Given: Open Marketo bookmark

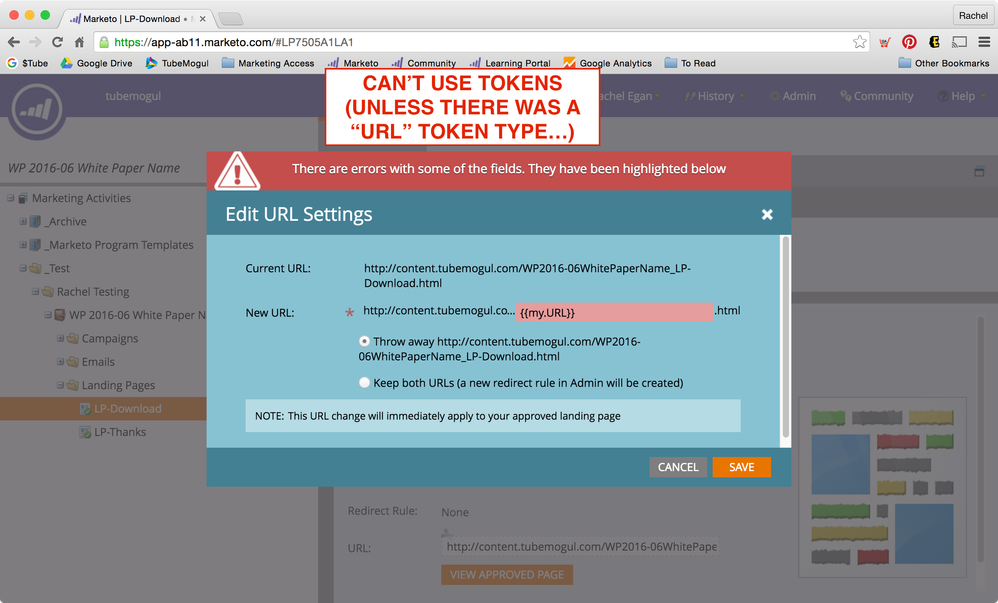Looking at the screenshot, I should [x=353, y=63].
